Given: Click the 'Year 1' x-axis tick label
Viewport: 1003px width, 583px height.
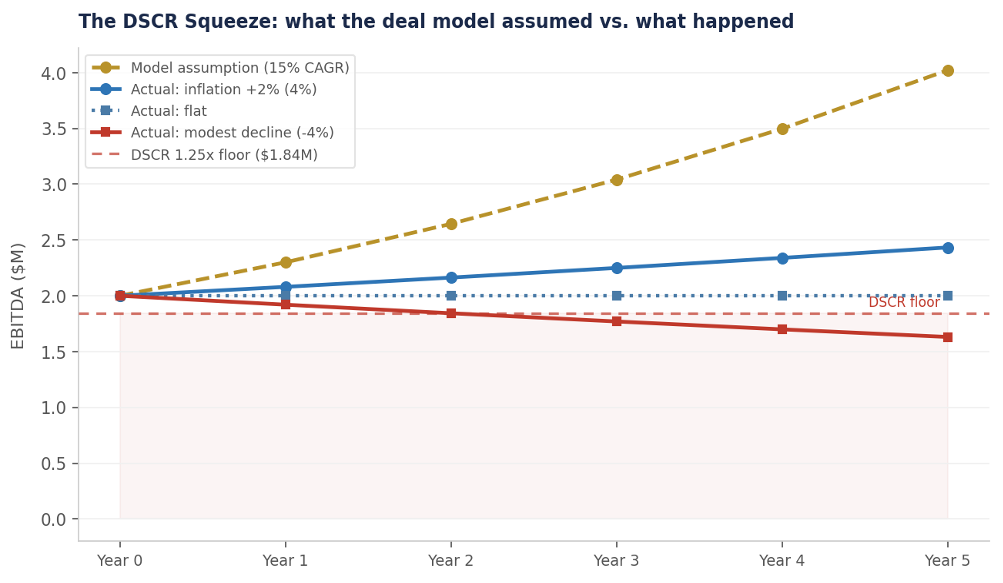Looking at the screenshot, I should click(x=286, y=561).
